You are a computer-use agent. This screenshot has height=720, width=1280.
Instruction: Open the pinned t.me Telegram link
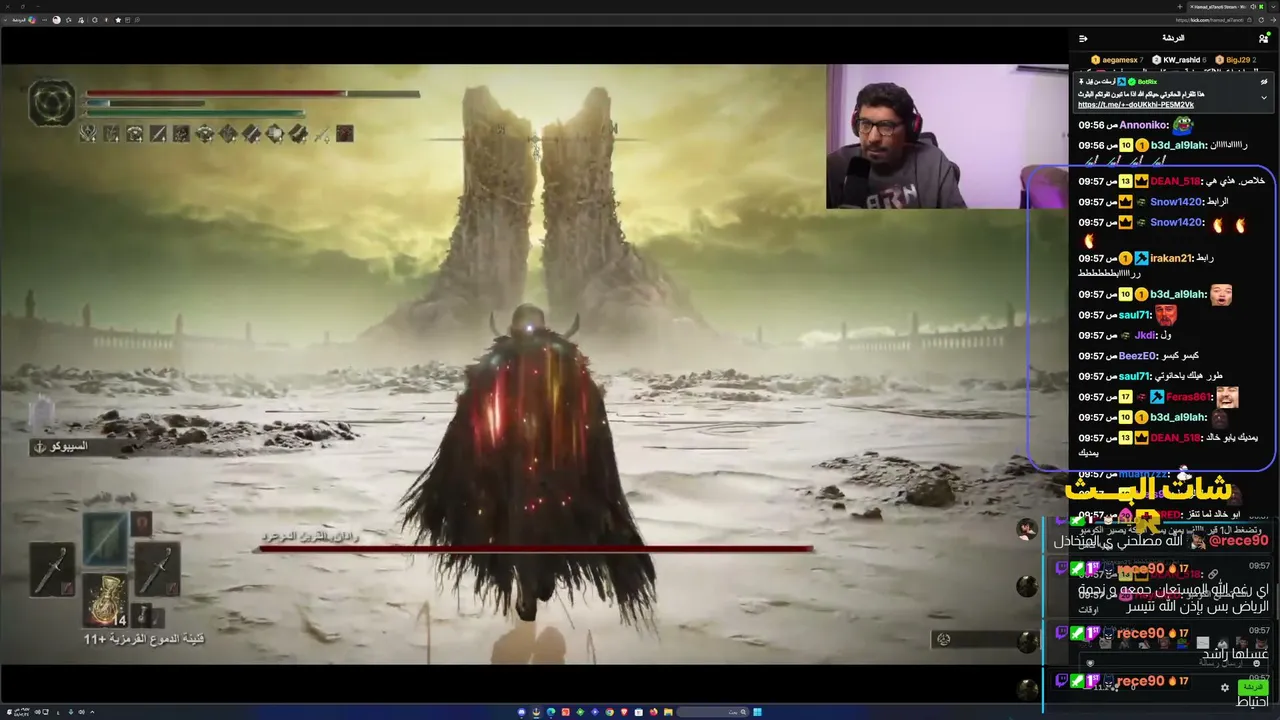pyautogui.click(x=1136, y=105)
